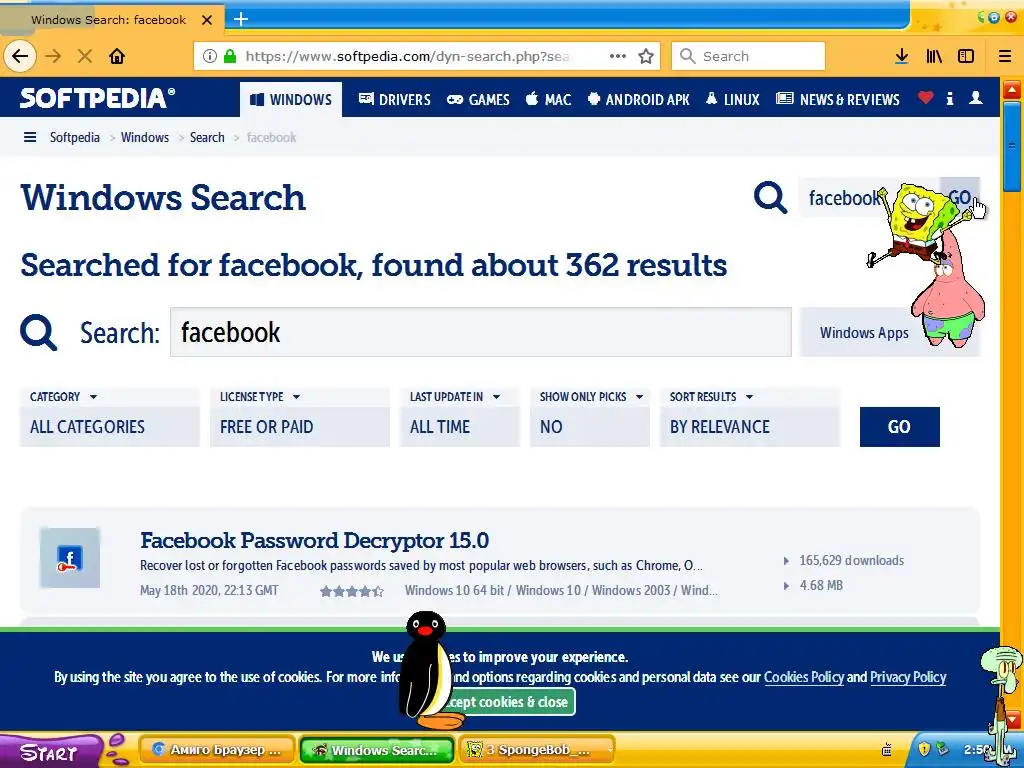1024x768 pixels.
Task: Expand the LICENSE TYPE filter dropdown
Action: click(260, 396)
